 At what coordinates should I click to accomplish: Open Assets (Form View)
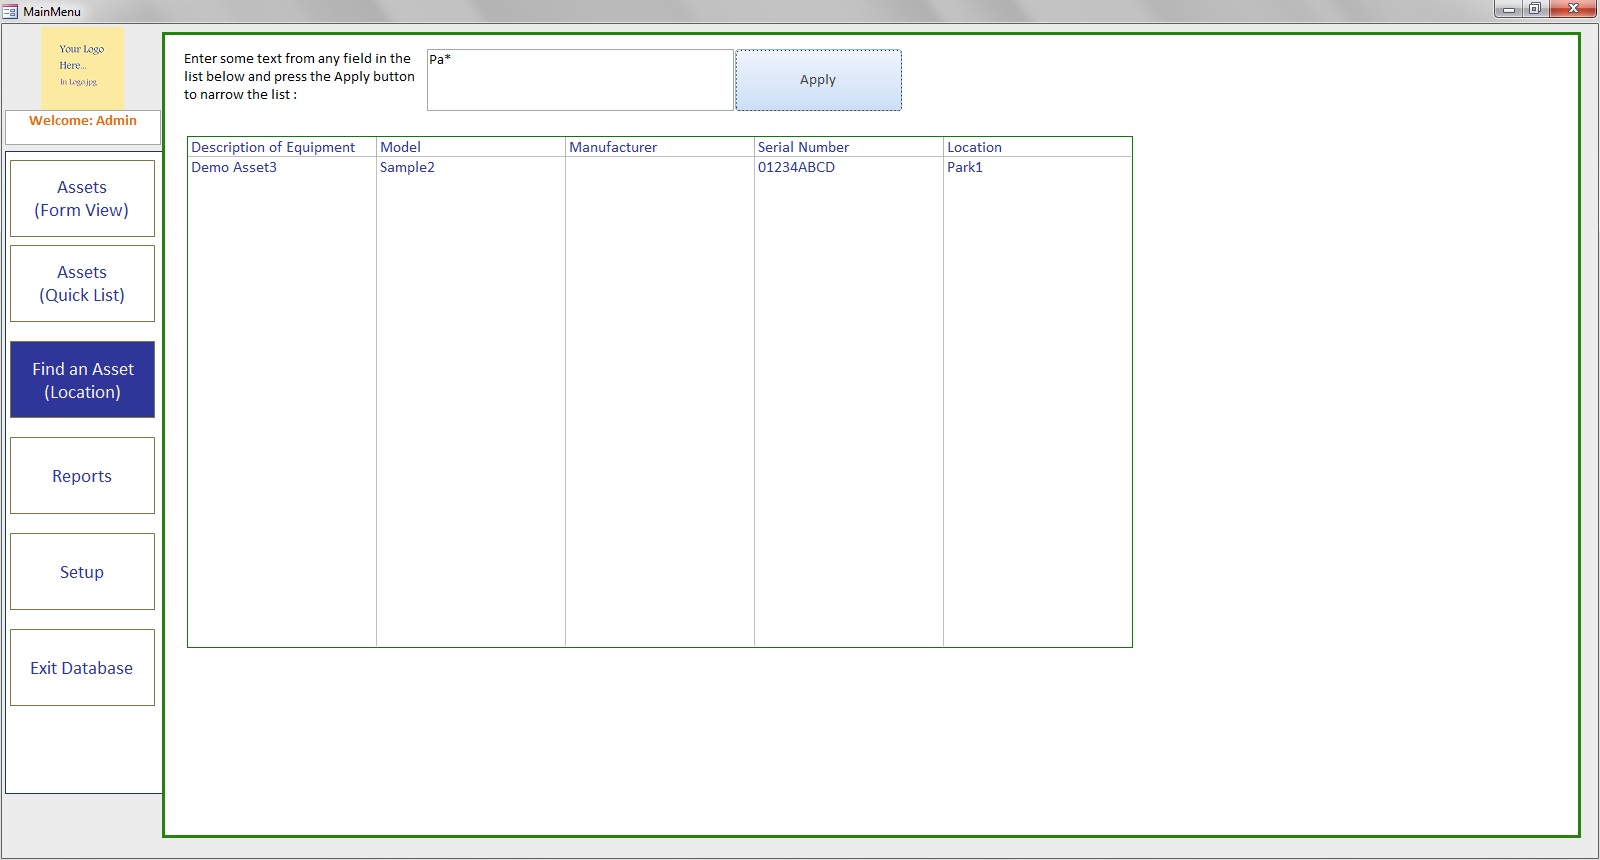pyautogui.click(x=82, y=199)
